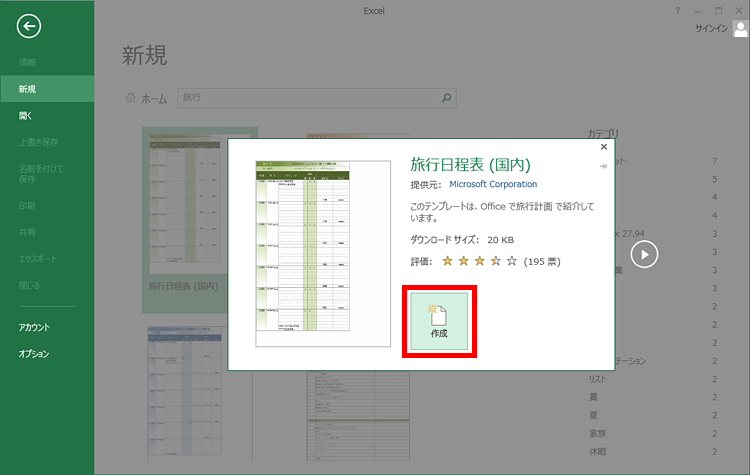Select the 旅行日程表 (国内) green thumbnail behind dialog
This screenshot has height=475, width=750.
185,220
